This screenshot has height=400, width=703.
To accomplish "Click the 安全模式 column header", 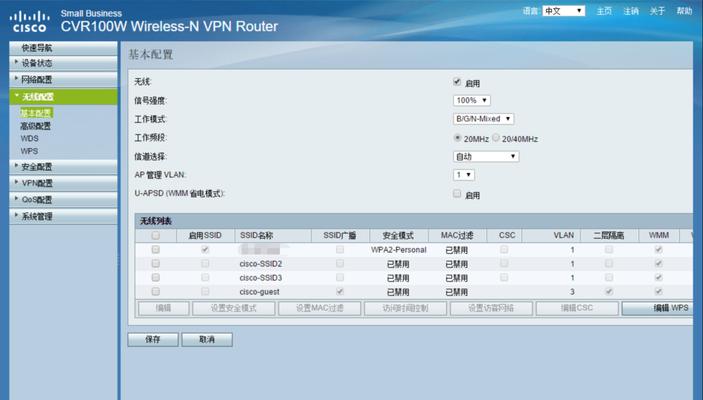I will [x=398, y=235].
